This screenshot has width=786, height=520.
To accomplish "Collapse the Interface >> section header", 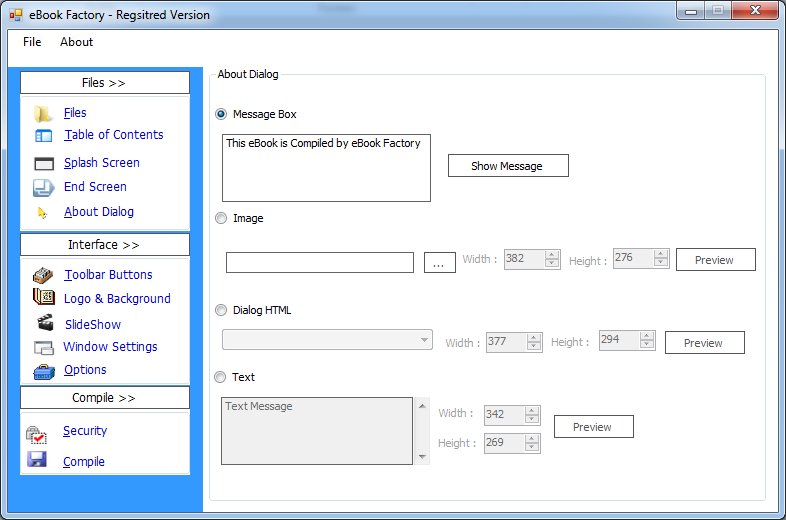I will pos(105,245).
